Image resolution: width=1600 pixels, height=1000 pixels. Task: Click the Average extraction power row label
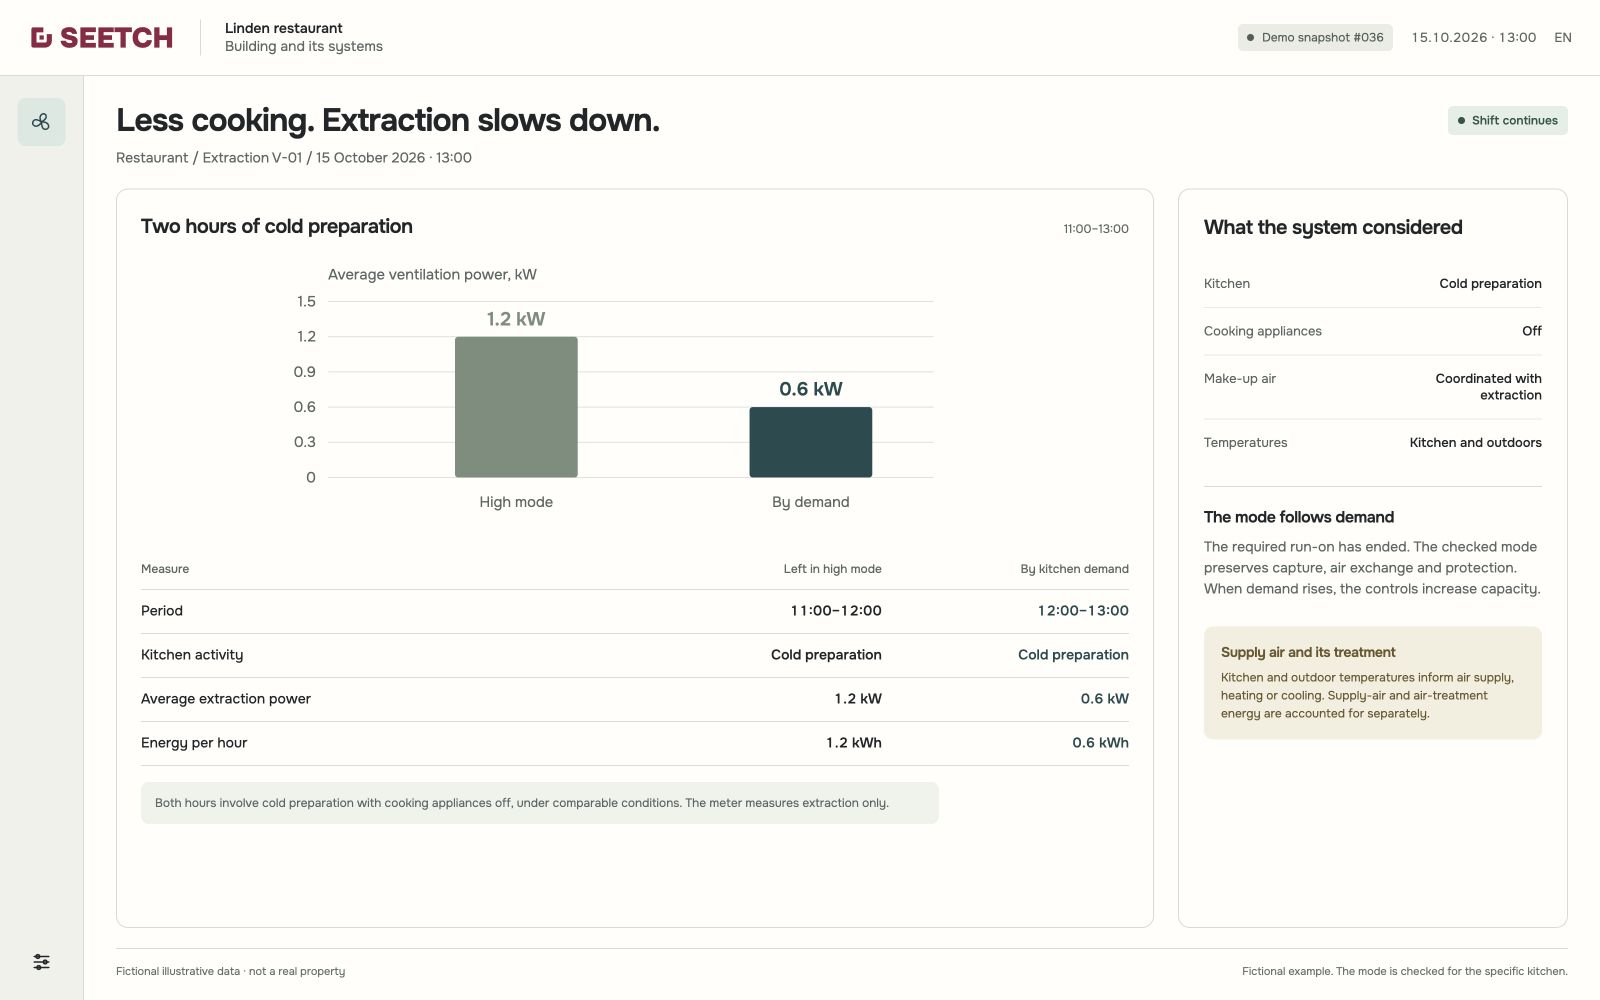(x=226, y=699)
